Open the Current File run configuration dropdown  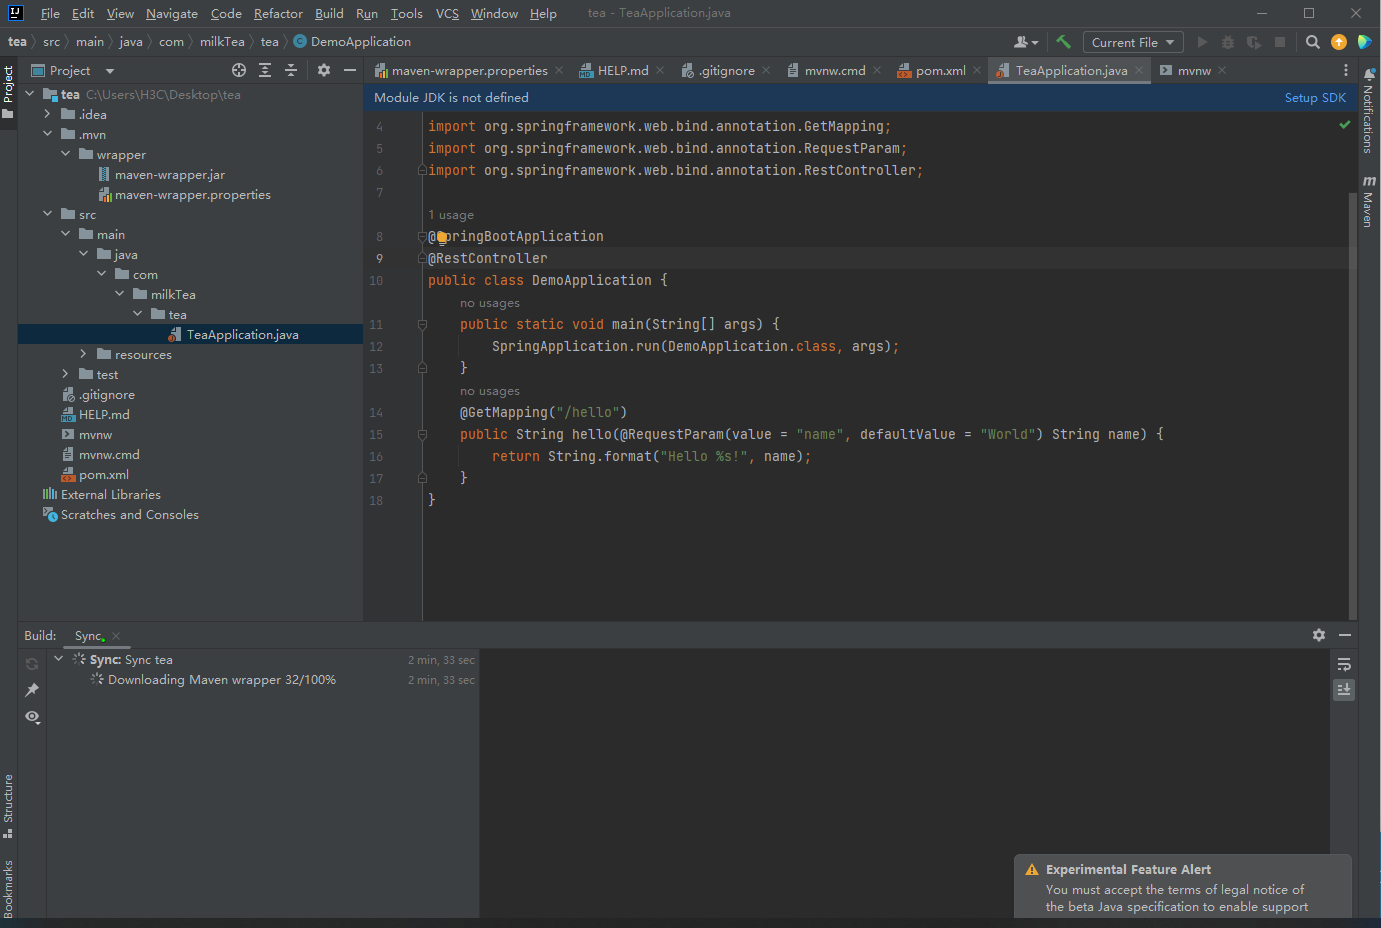(x=1132, y=42)
